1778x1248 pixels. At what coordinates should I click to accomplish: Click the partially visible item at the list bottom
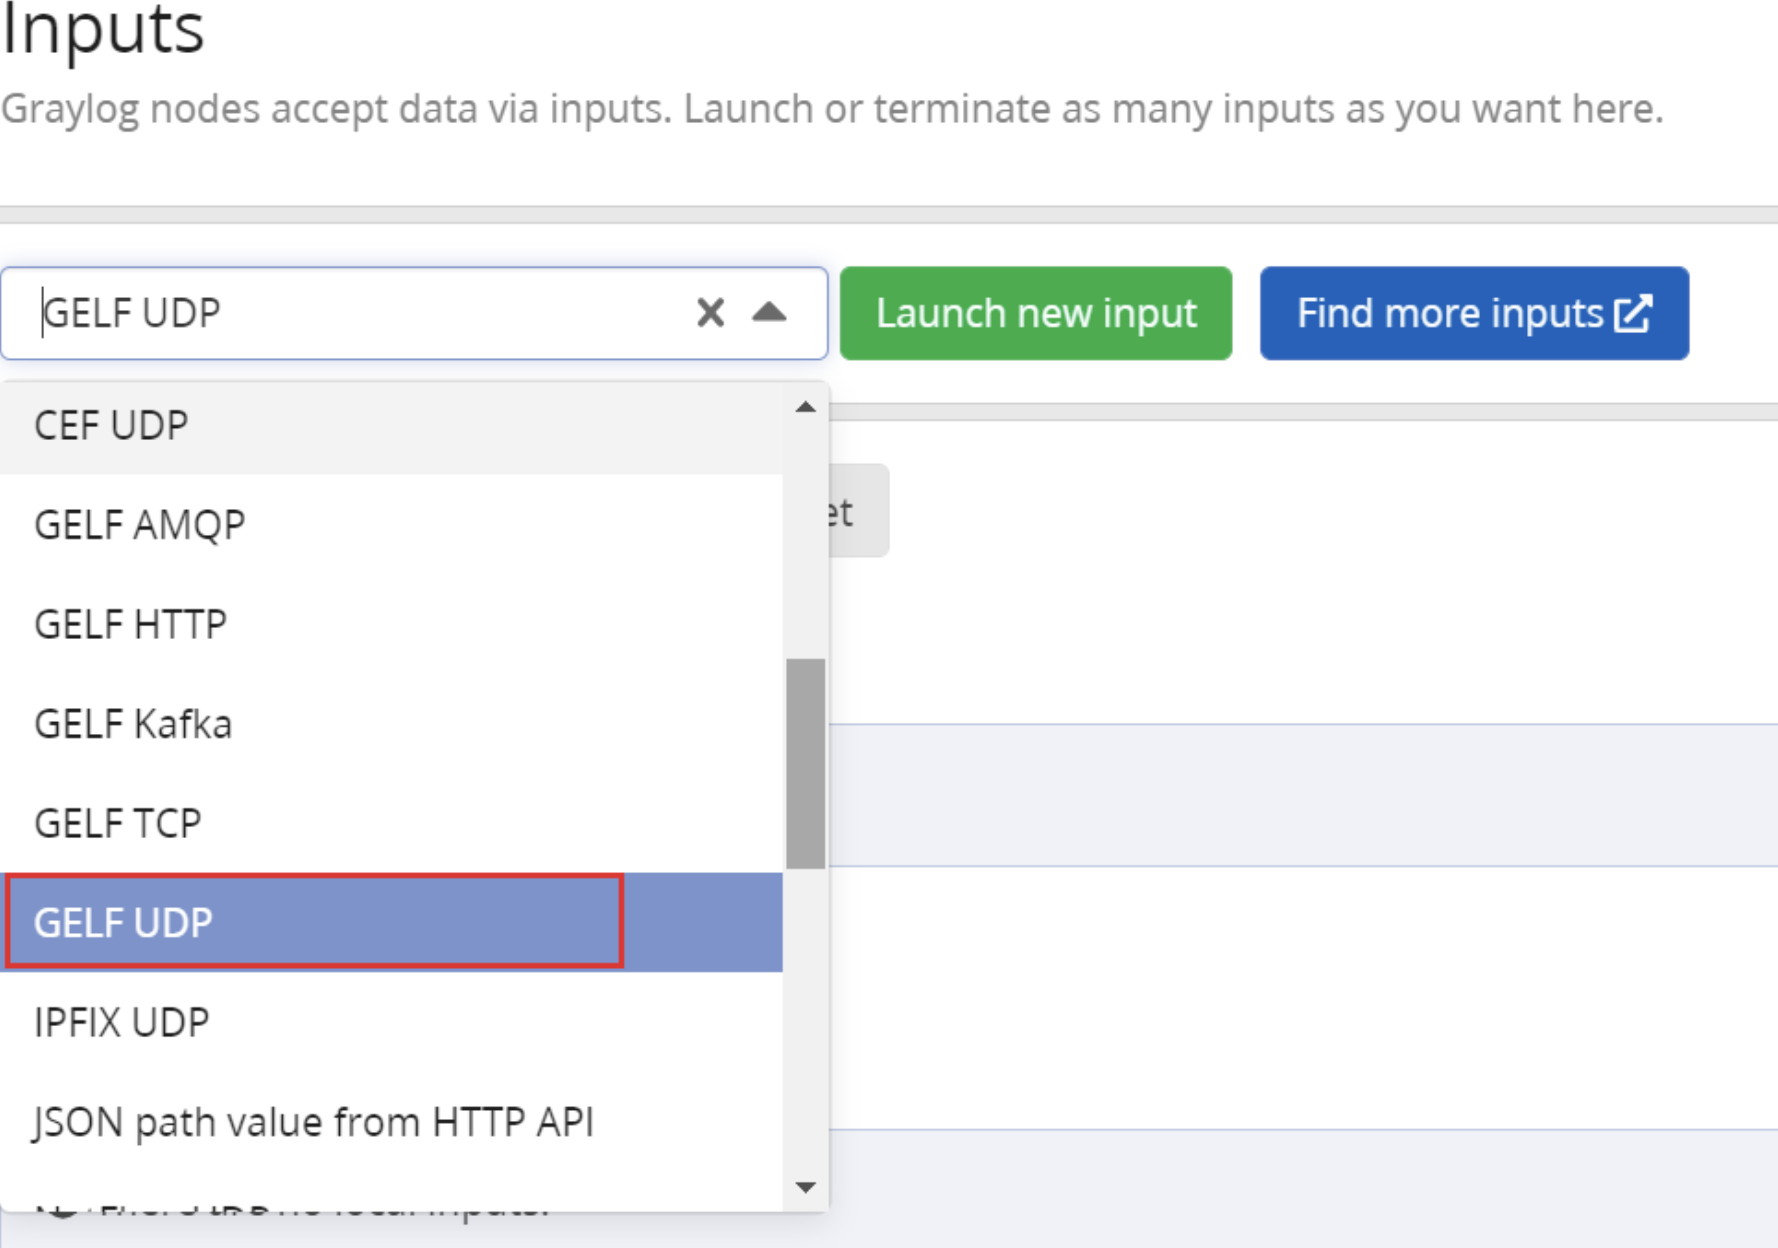coord(300,1205)
